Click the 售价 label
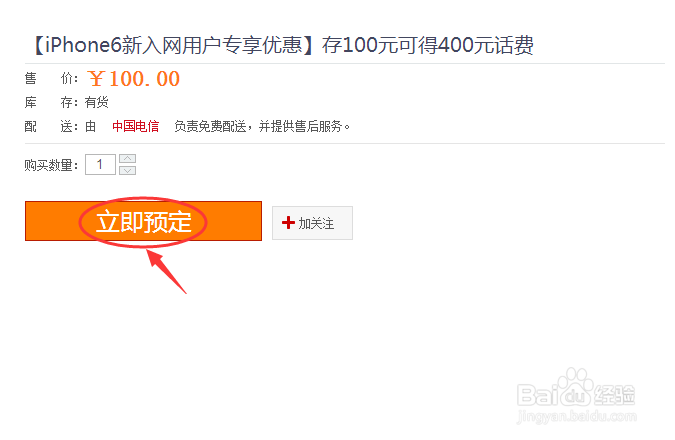The image size is (675, 440). click(51, 79)
